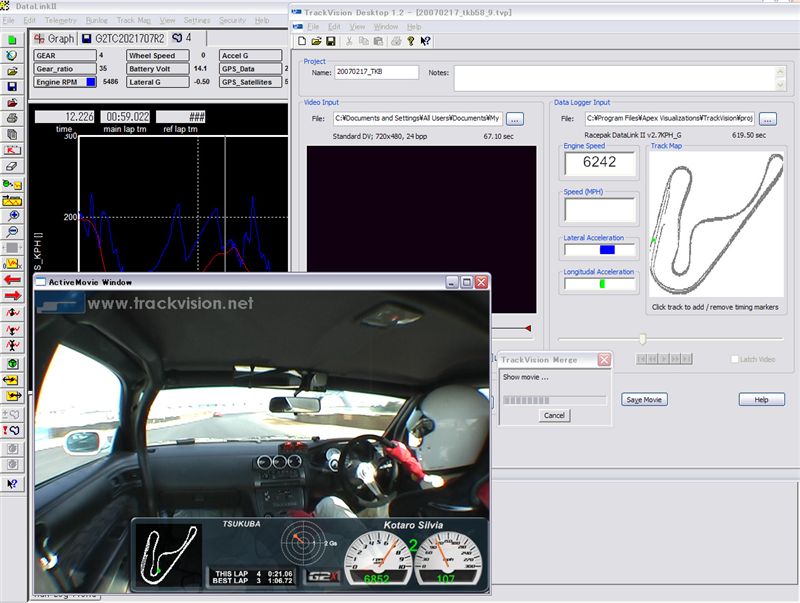800x603 pixels.
Task: Toggle the Latch Video checkbox
Action: [x=735, y=359]
